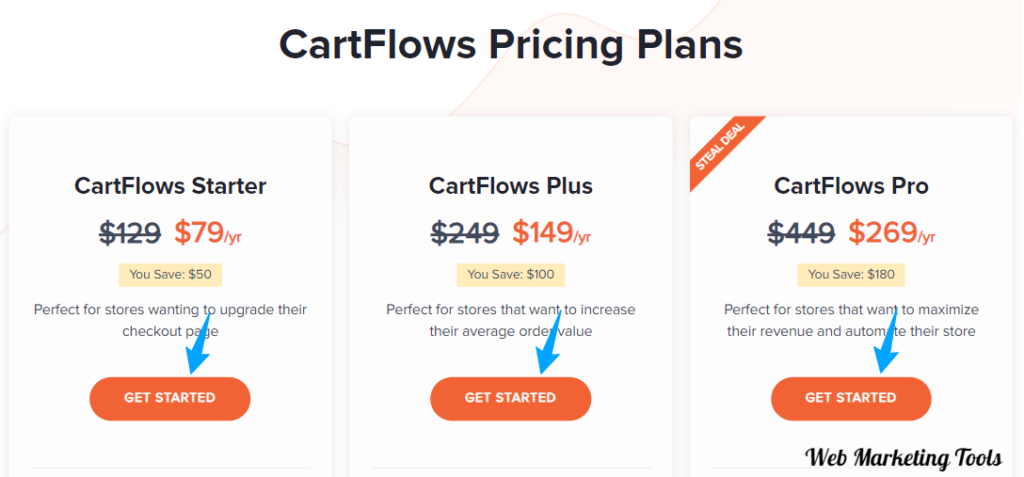Click the Web Marketing Tools watermark
The image size is (1024, 477).
903,458
